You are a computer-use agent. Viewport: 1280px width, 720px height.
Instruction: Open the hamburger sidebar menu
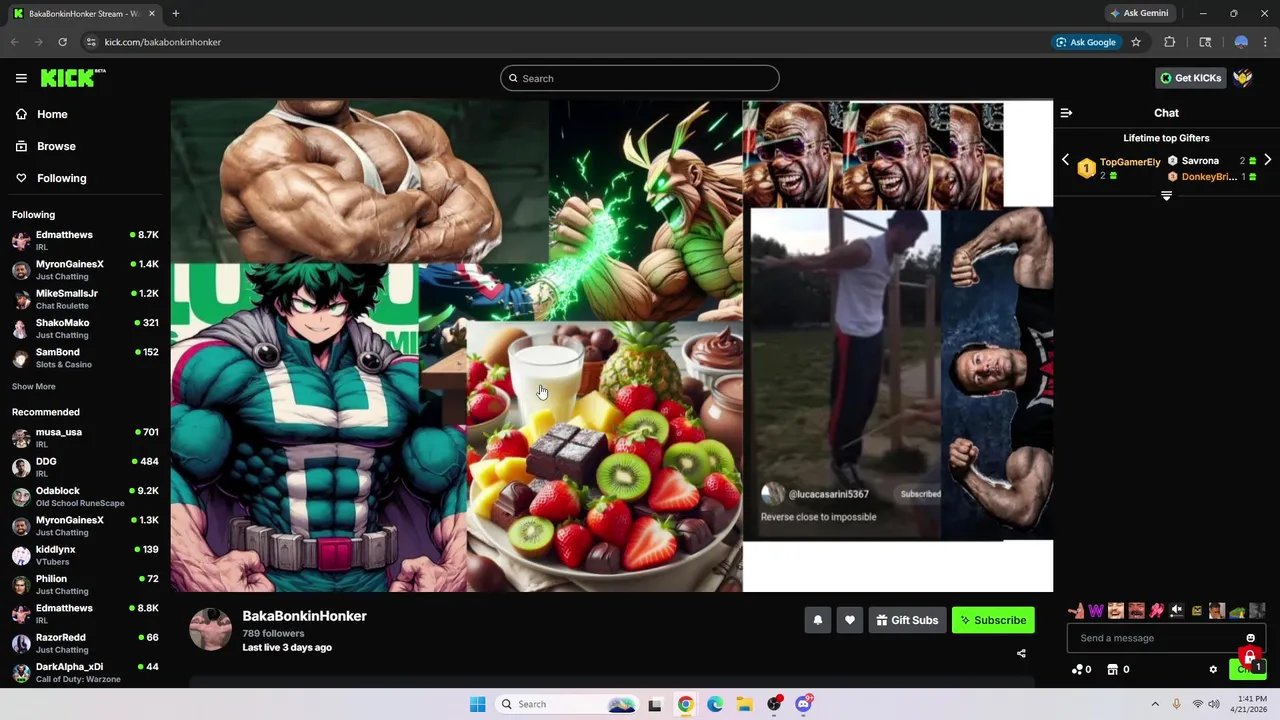[21, 78]
